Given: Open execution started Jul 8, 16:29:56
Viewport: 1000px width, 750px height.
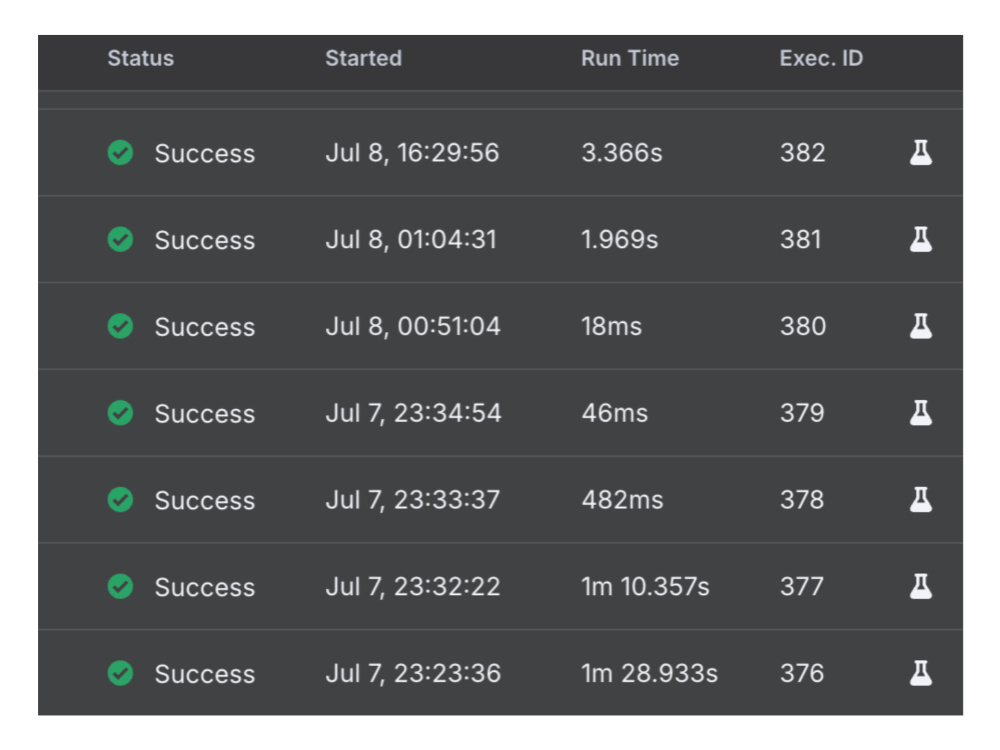Looking at the screenshot, I should pos(501,153).
